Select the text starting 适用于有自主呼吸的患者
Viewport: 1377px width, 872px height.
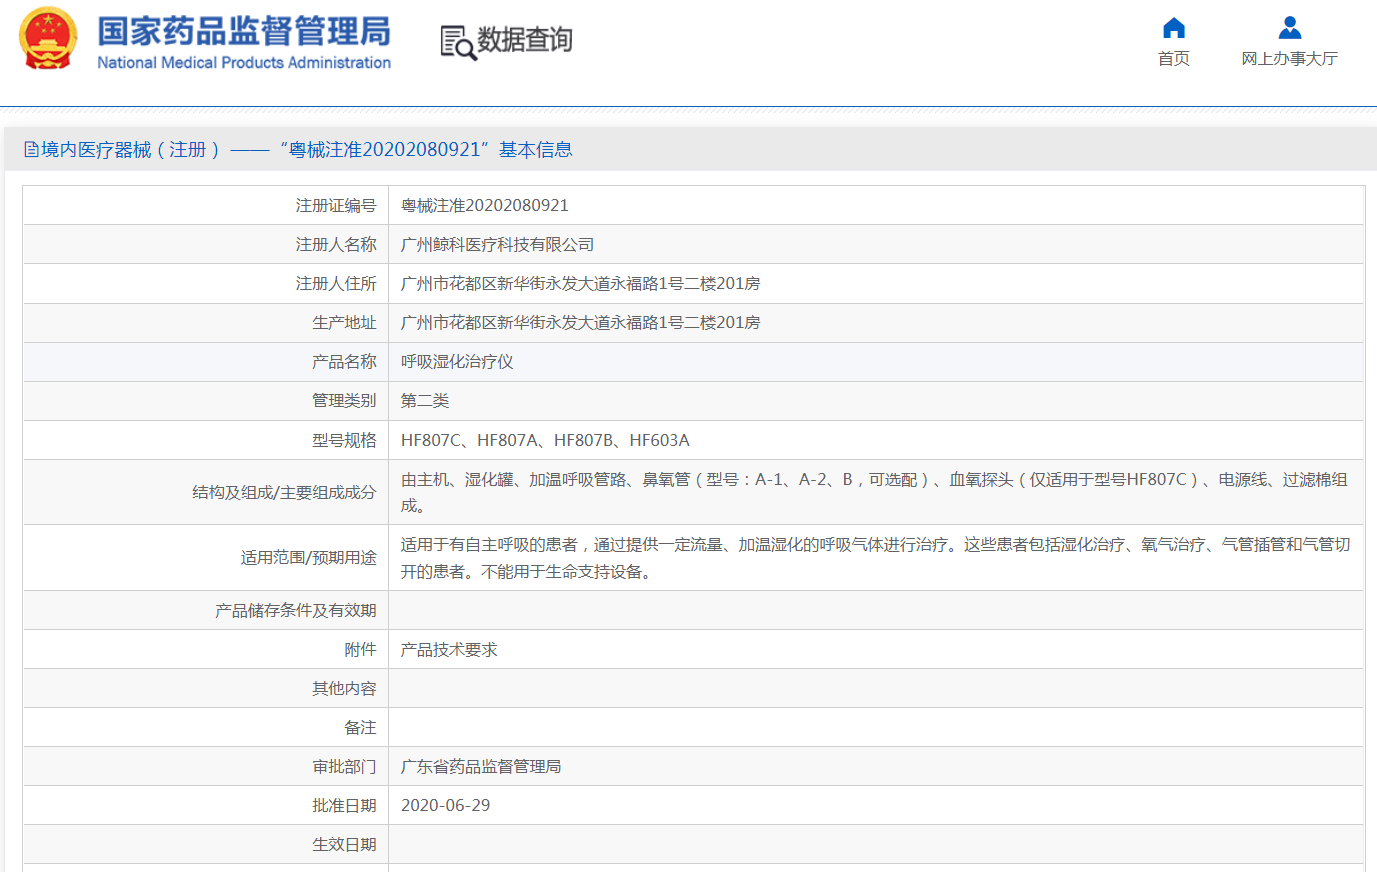[875, 558]
